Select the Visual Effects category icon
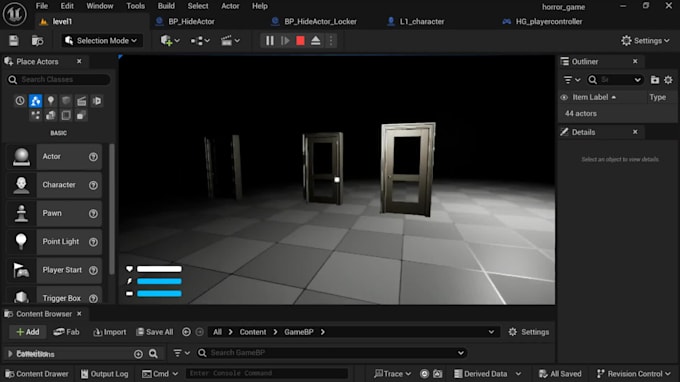The image size is (680, 382). 97,101
